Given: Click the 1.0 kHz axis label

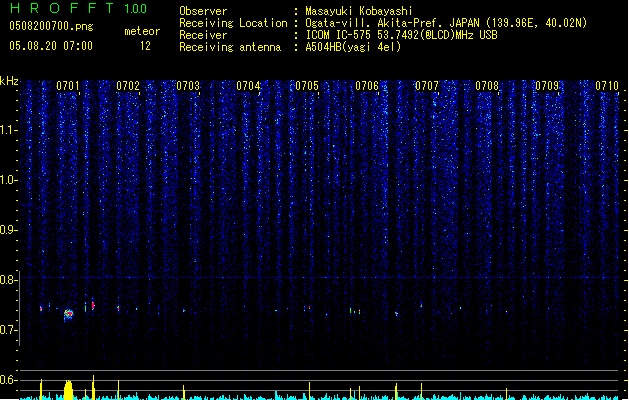Looking at the screenshot, I should click(9, 180).
